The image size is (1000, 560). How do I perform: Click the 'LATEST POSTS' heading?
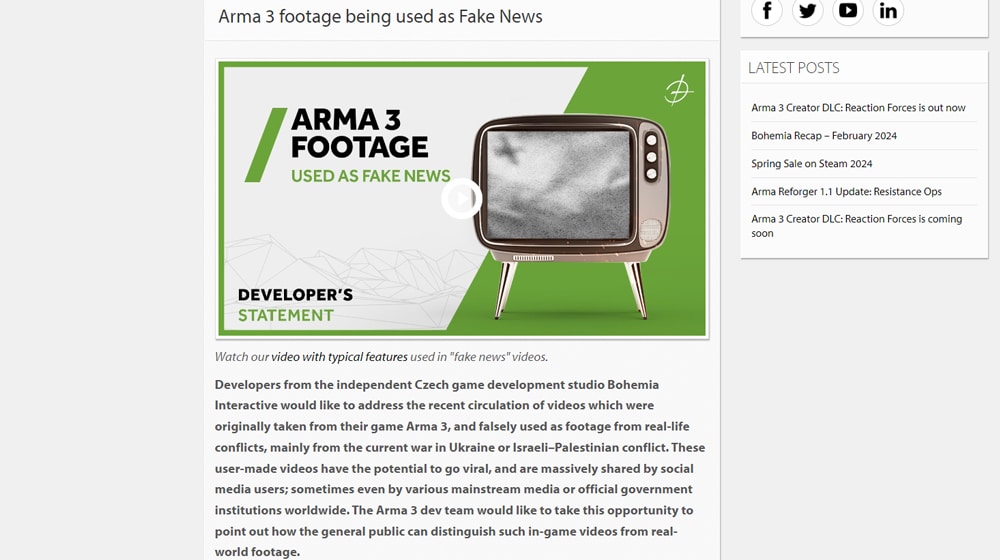(x=793, y=68)
